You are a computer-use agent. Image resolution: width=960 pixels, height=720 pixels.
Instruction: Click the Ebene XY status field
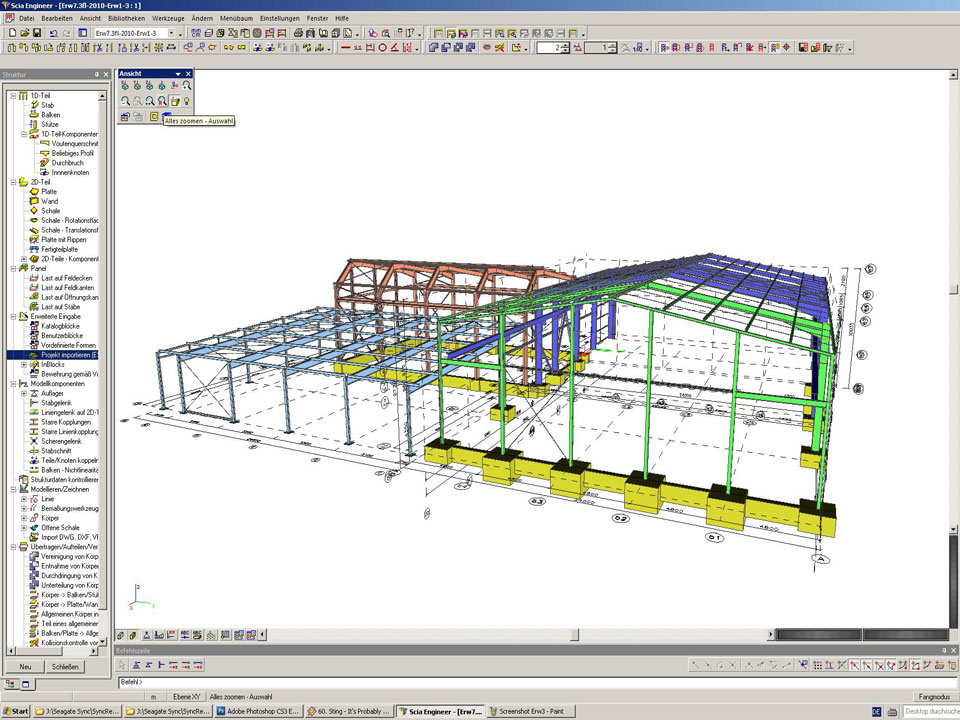[186, 696]
